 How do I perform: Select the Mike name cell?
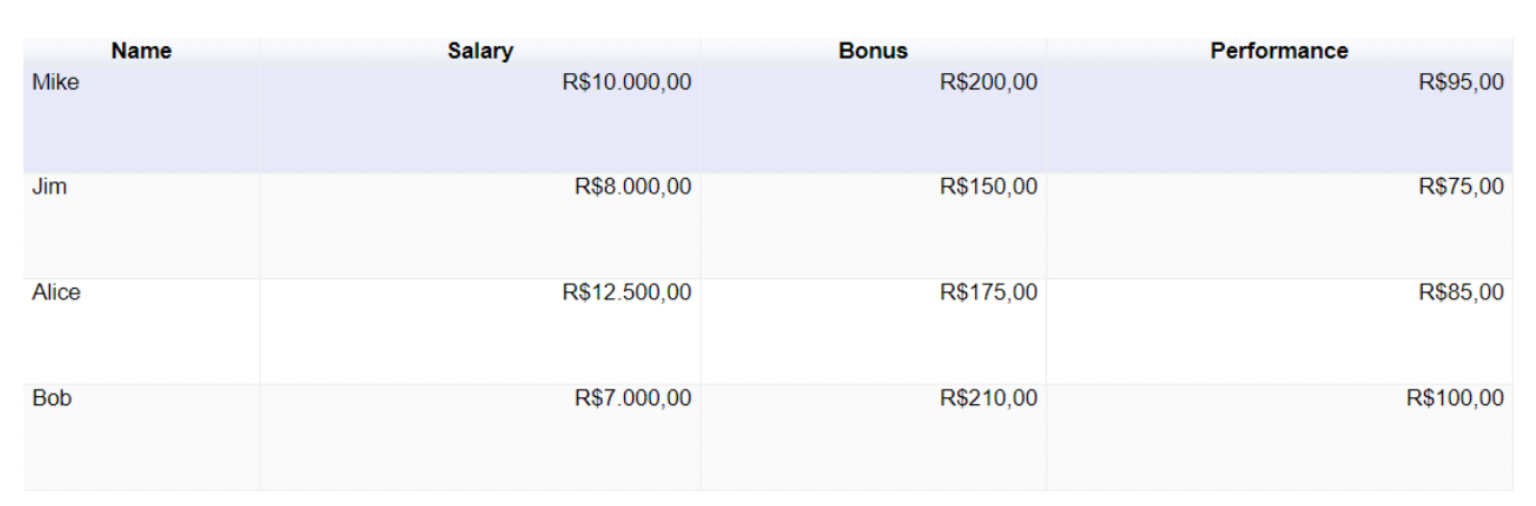tap(141, 119)
